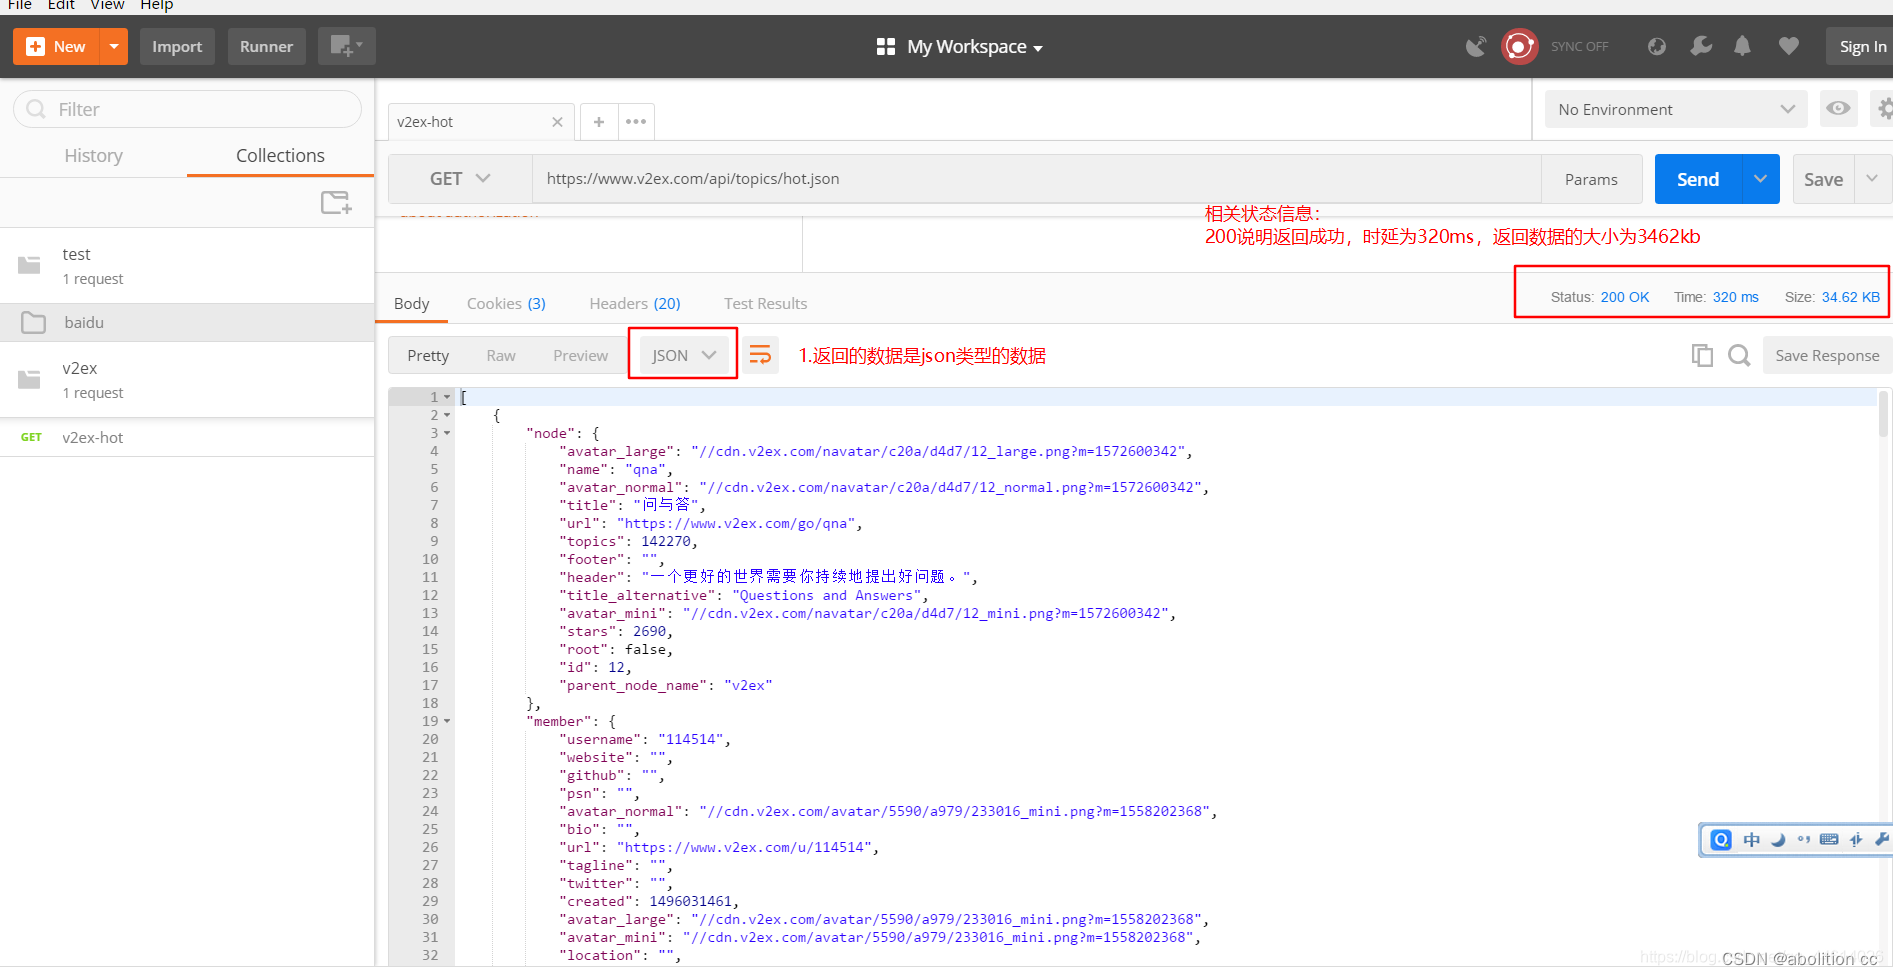Click the https://www.v2ex.com/go/qna link
The width and height of the screenshot is (1893, 975).
pyautogui.click(x=739, y=523)
